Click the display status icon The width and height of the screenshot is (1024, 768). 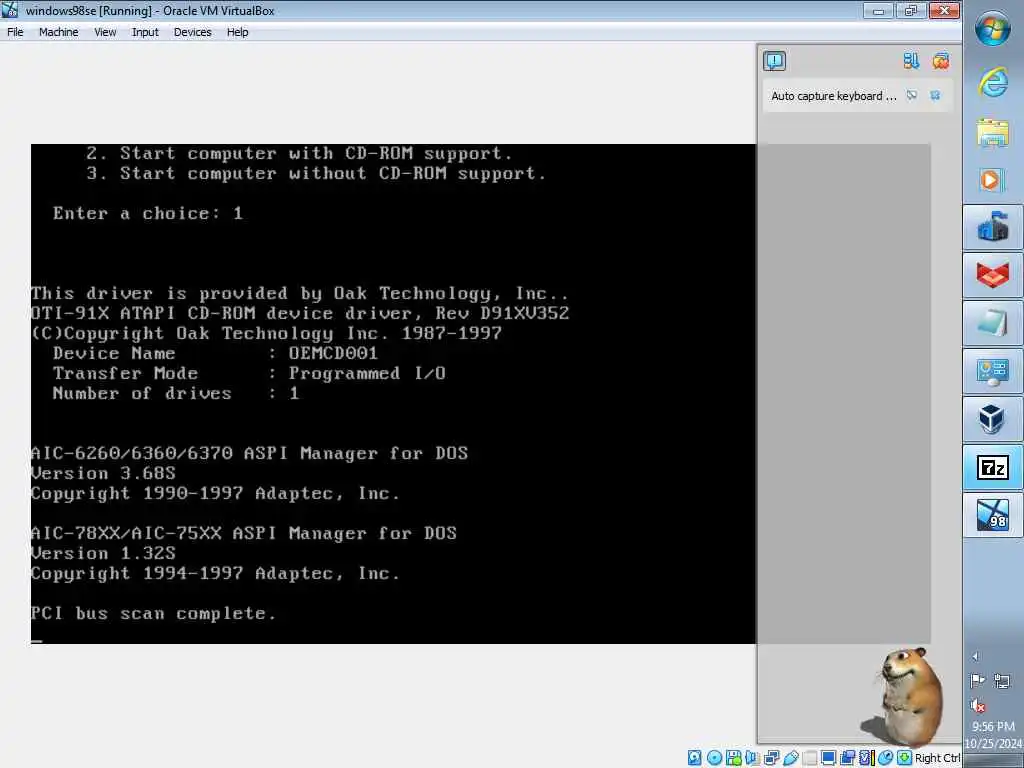pos(829,758)
